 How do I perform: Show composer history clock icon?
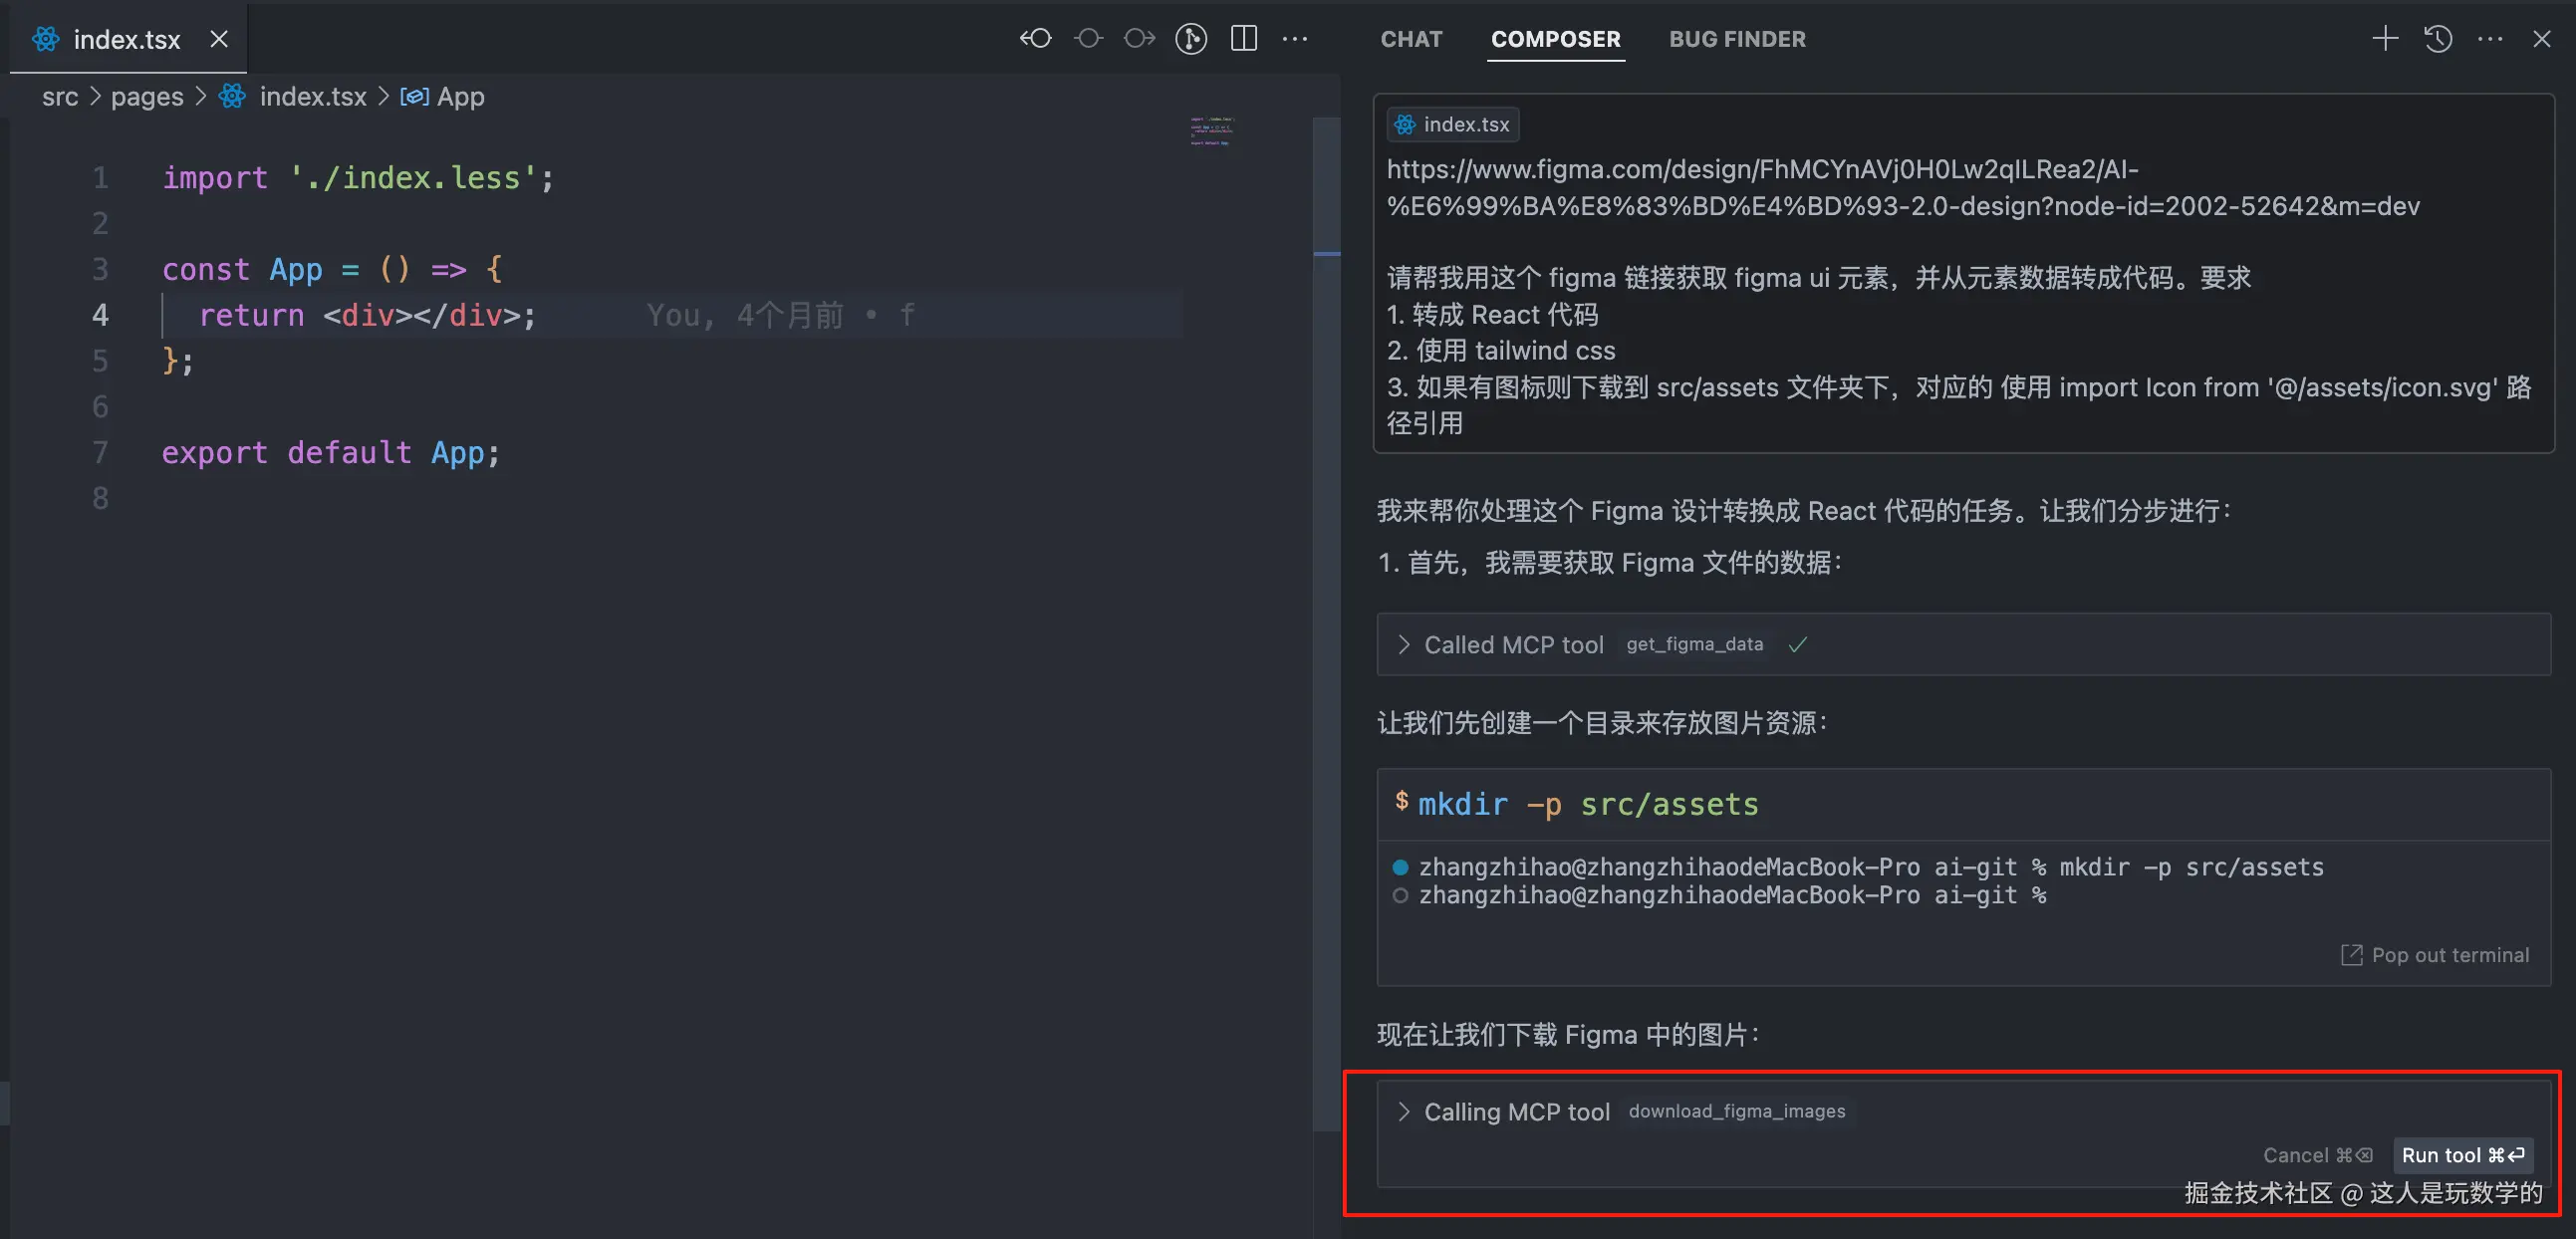(2437, 39)
